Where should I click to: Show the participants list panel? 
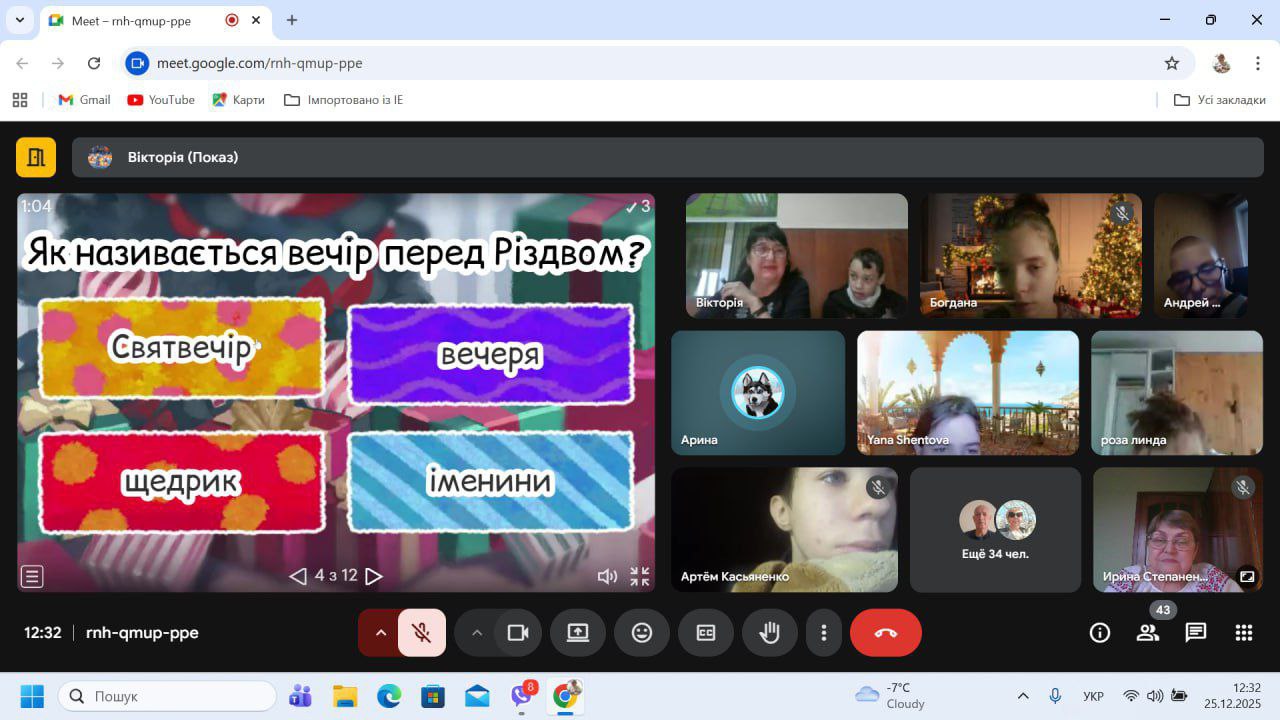(x=1147, y=633)
